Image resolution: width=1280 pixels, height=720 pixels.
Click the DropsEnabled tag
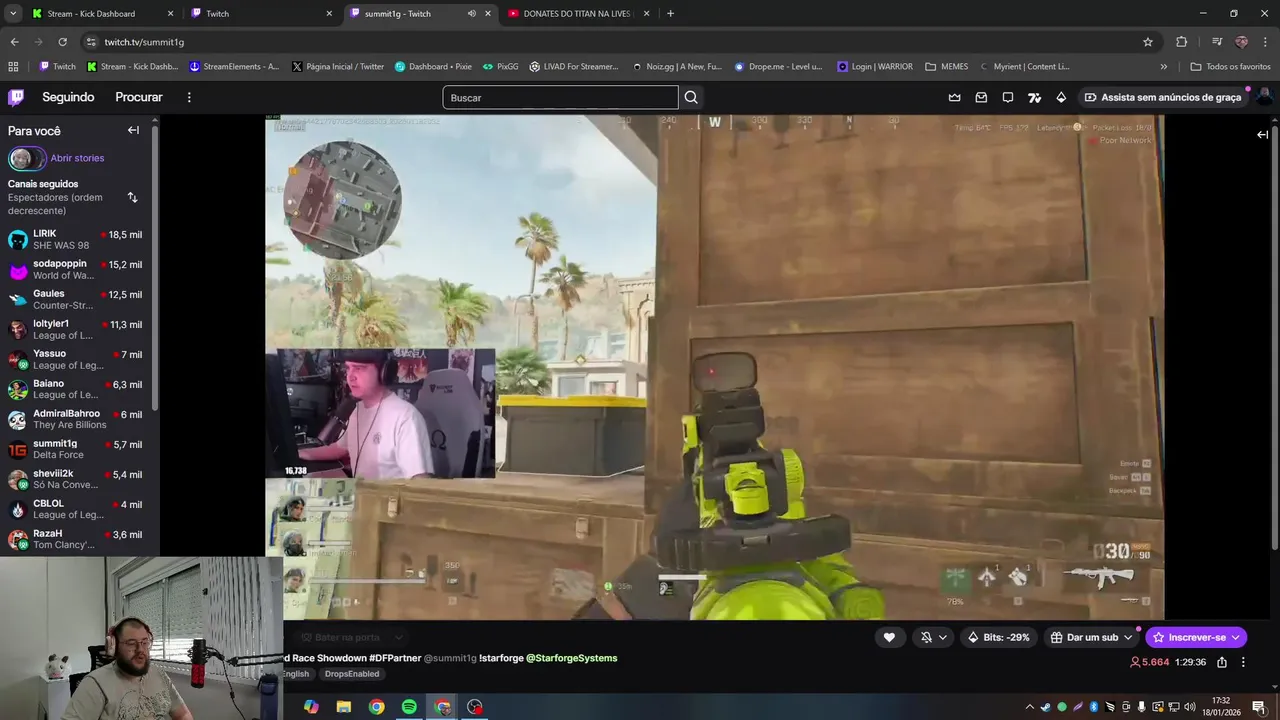352,674
